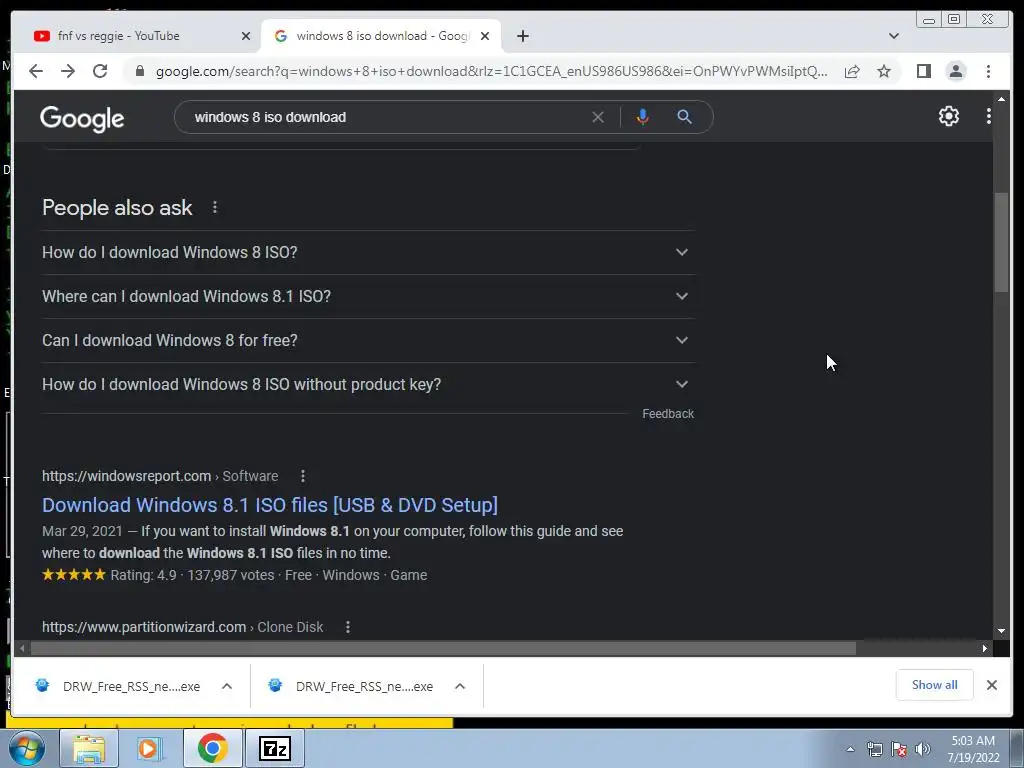Open options arrow for second DRW download
The height and width of the screenshot is (768, 1024).
point(460,686)
